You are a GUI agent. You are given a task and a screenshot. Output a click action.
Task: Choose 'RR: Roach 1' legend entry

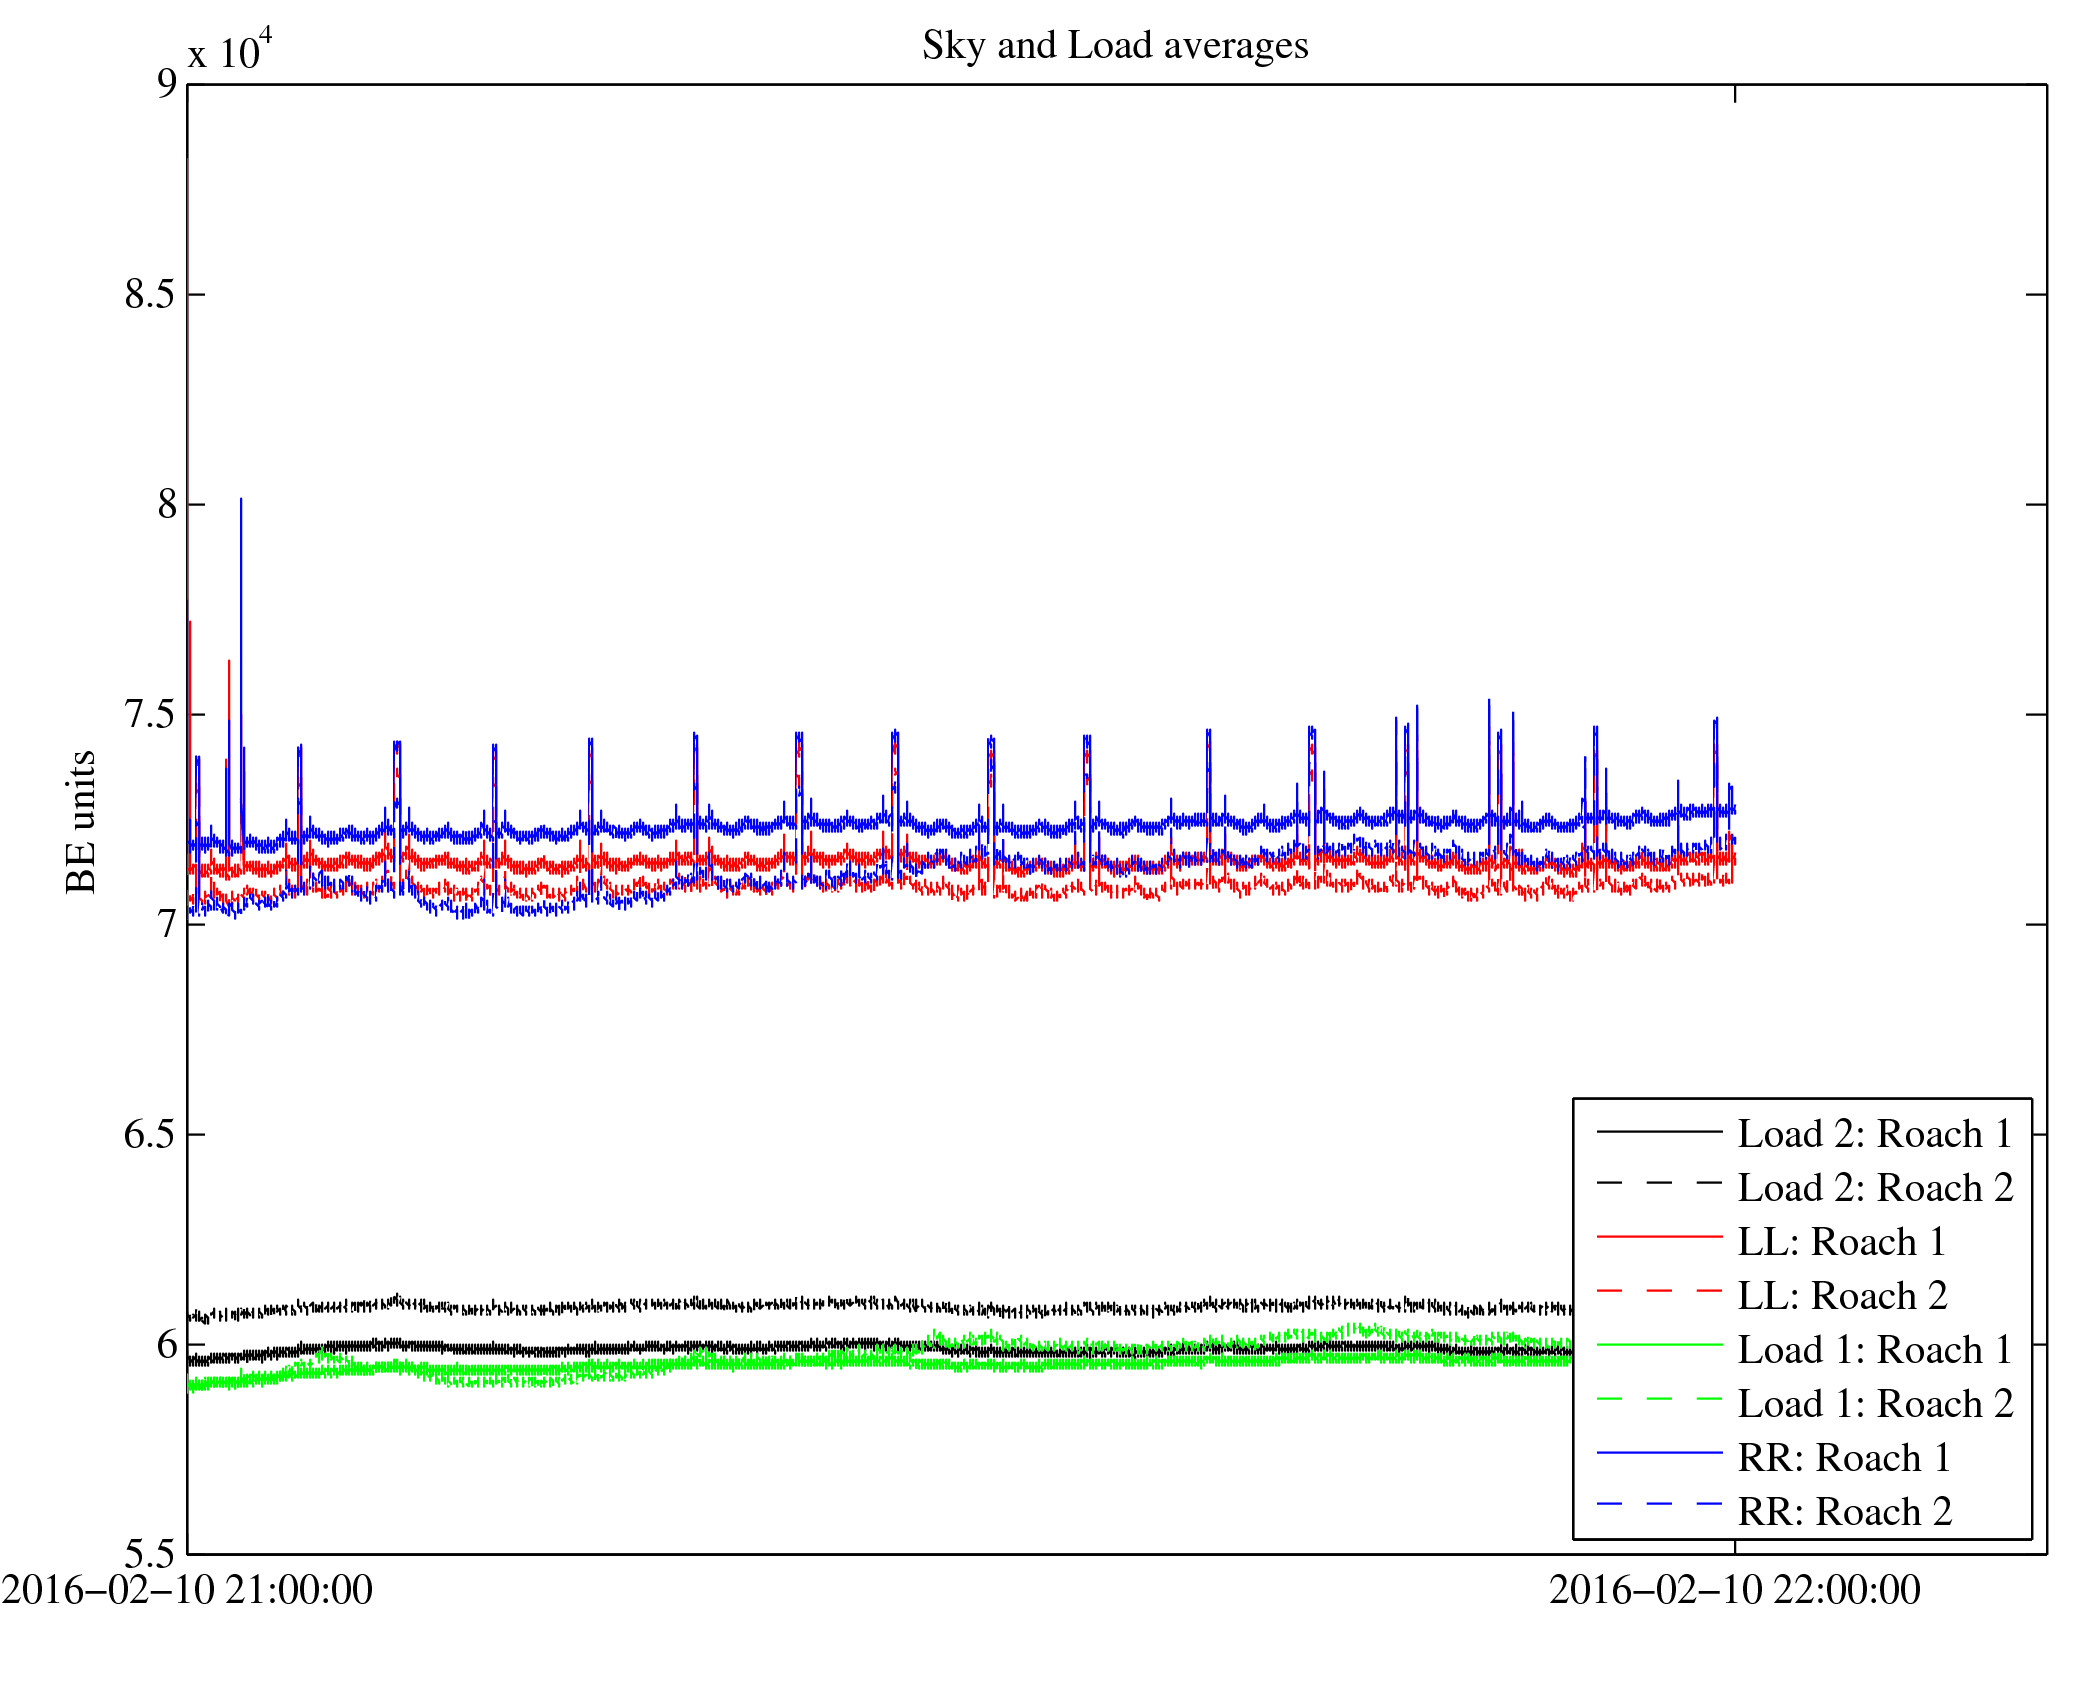(x=1844, y=1458)
